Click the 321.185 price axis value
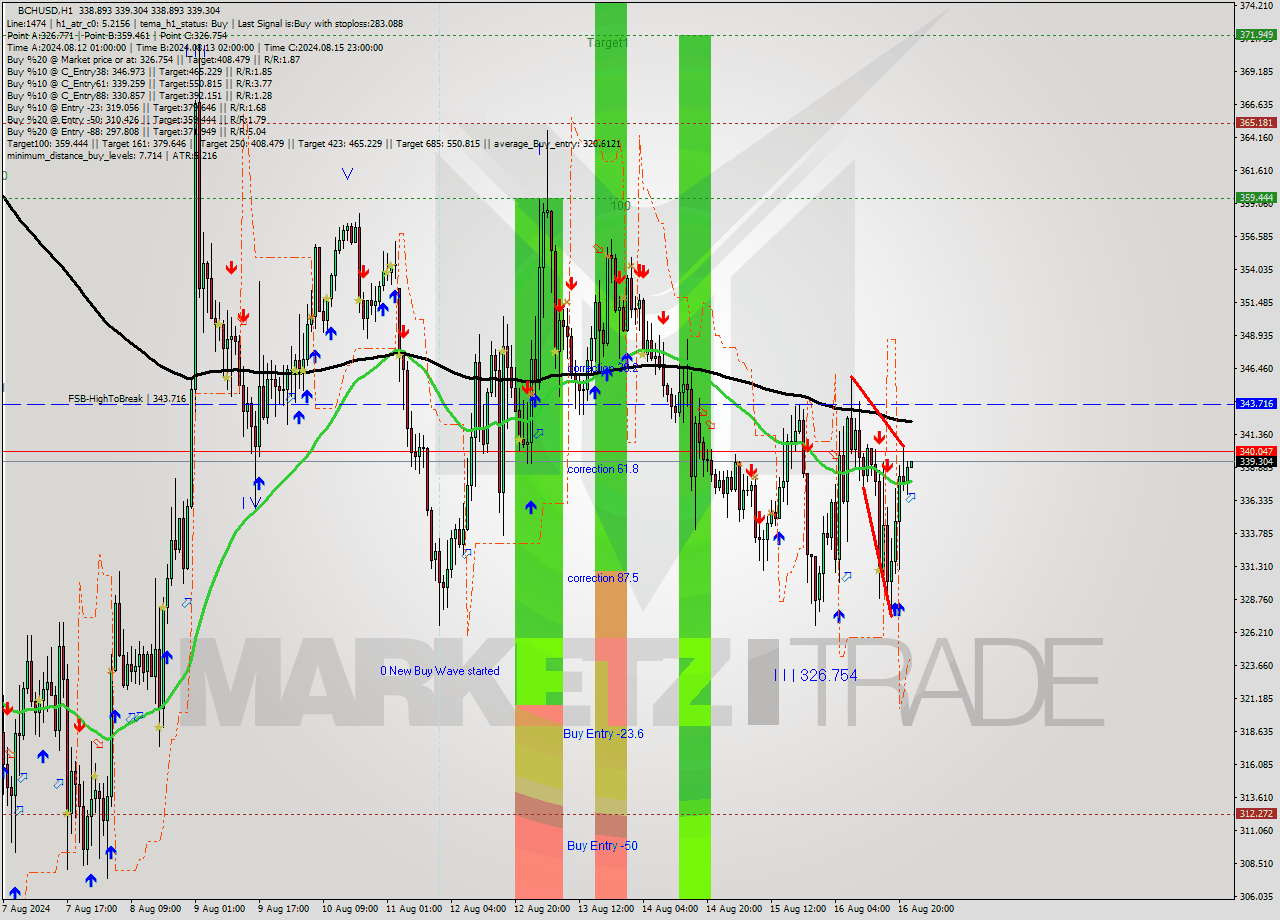 [1256, 699]
